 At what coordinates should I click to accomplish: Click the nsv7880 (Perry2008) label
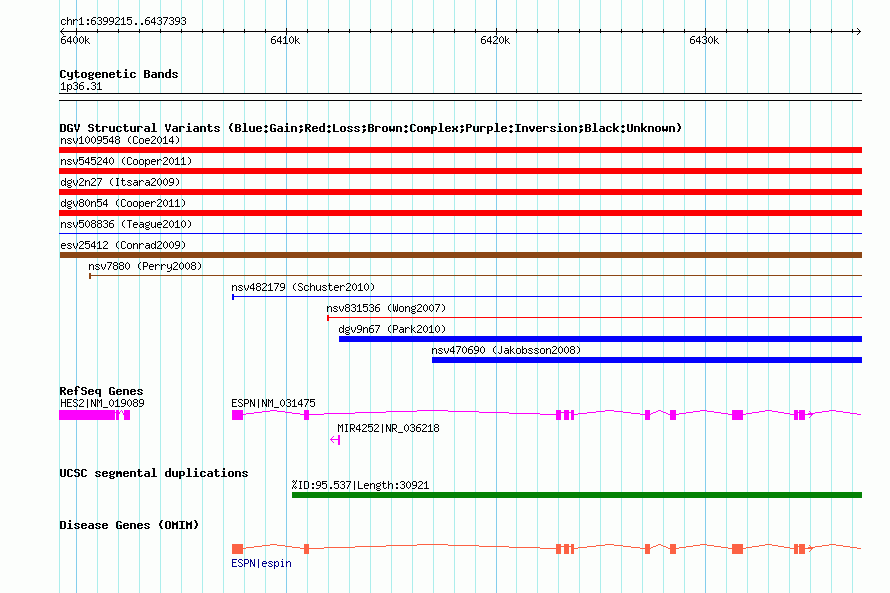145,266
